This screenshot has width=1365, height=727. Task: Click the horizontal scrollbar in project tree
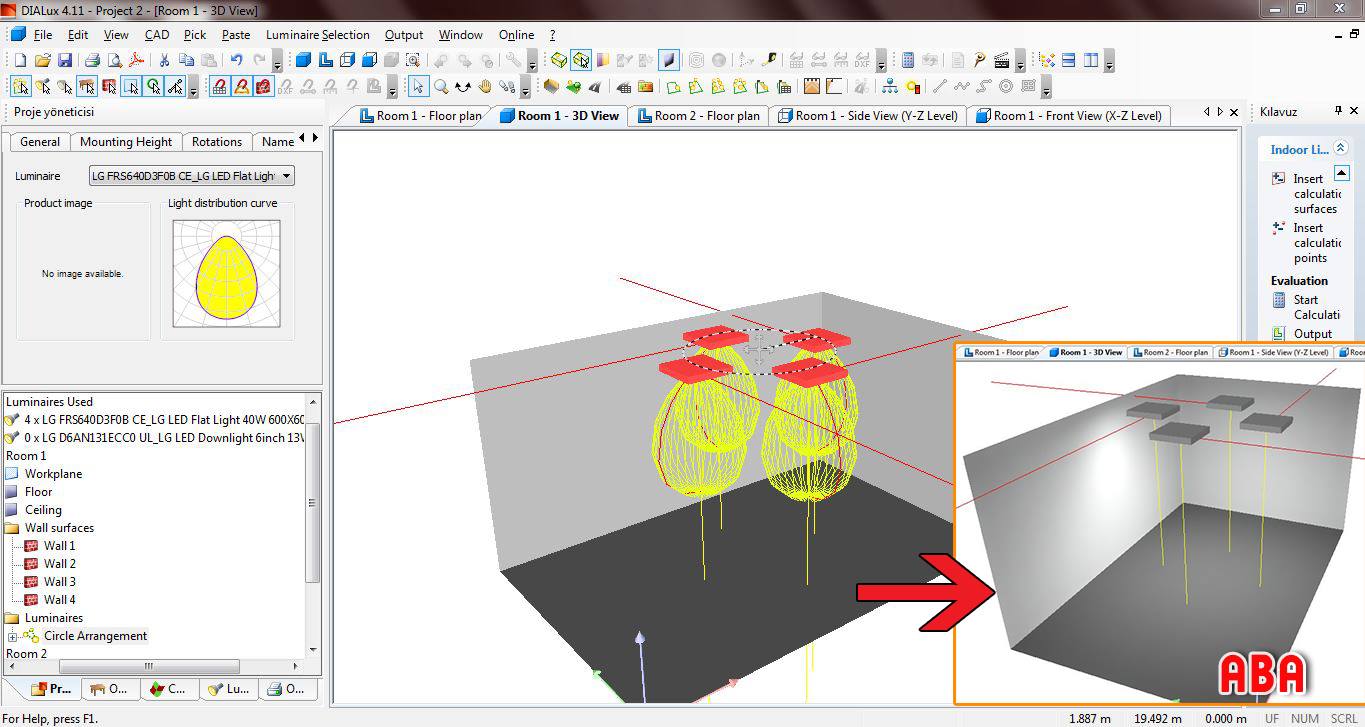149,666
